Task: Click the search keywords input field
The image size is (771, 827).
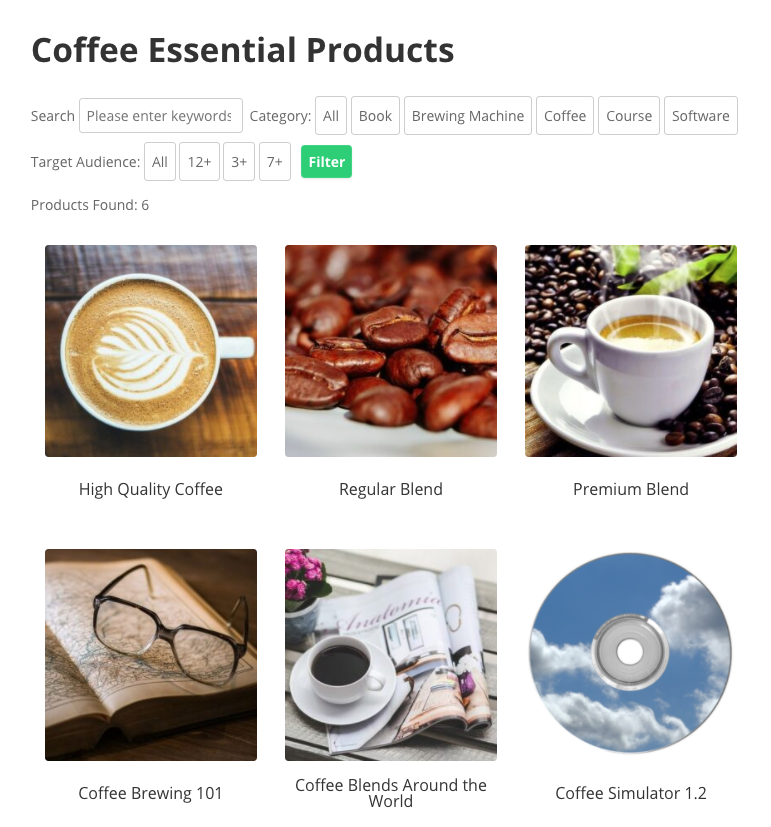Action: [161, 116]
